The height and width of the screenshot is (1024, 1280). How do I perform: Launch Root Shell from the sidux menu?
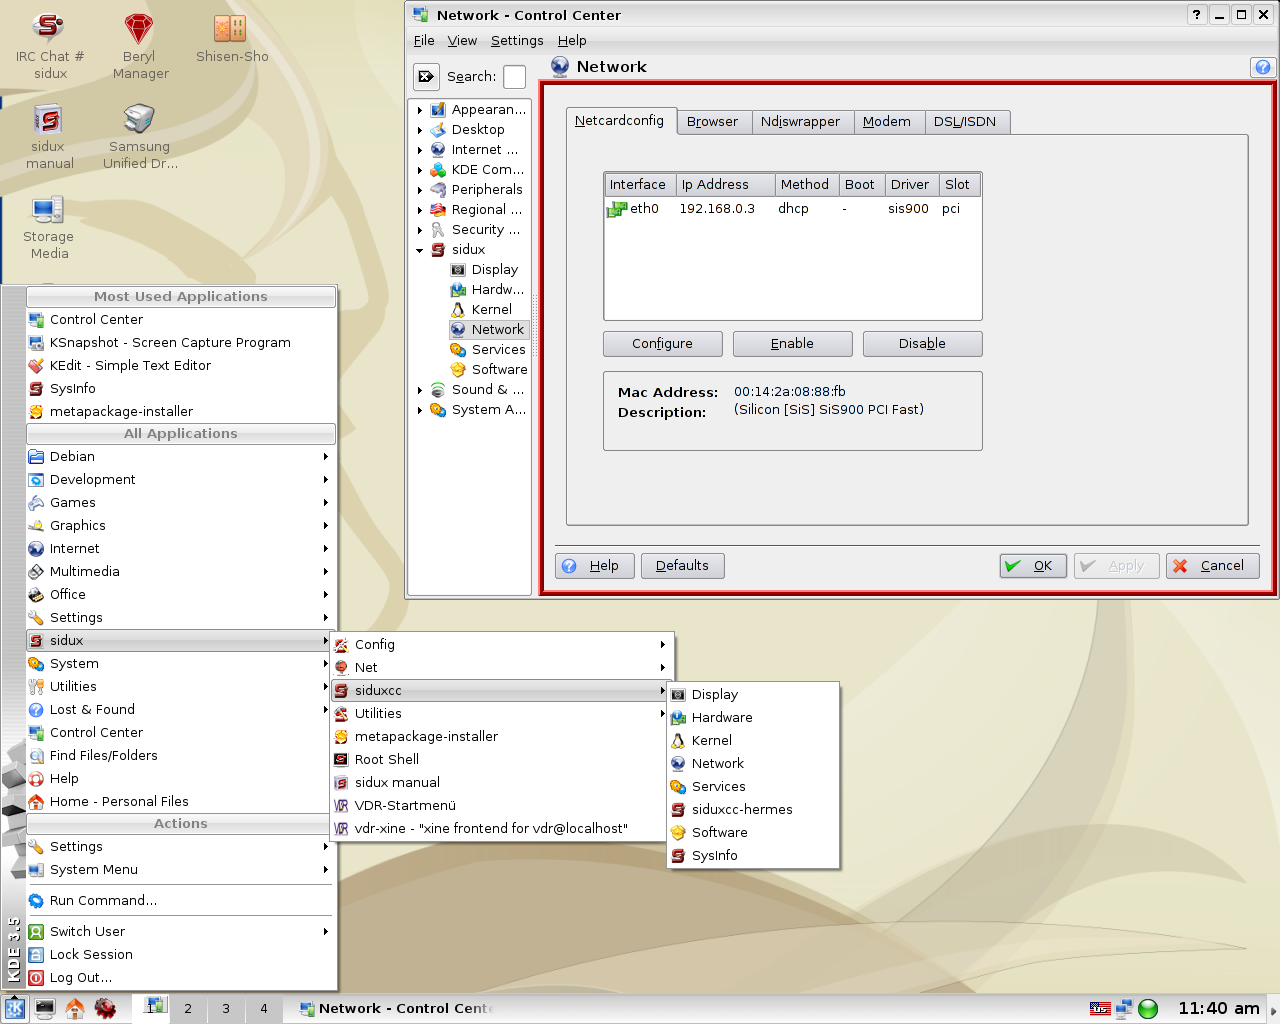pos(502,759)
